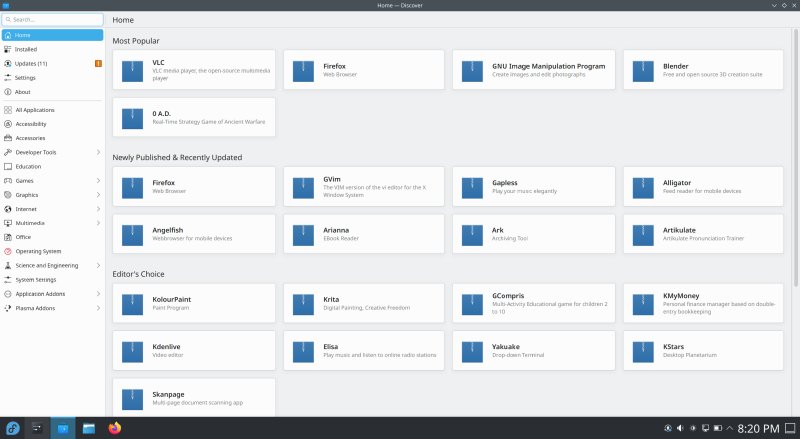
Task: Select the Accessibility category
Action: pyautogui.click(x=52, y=124)
